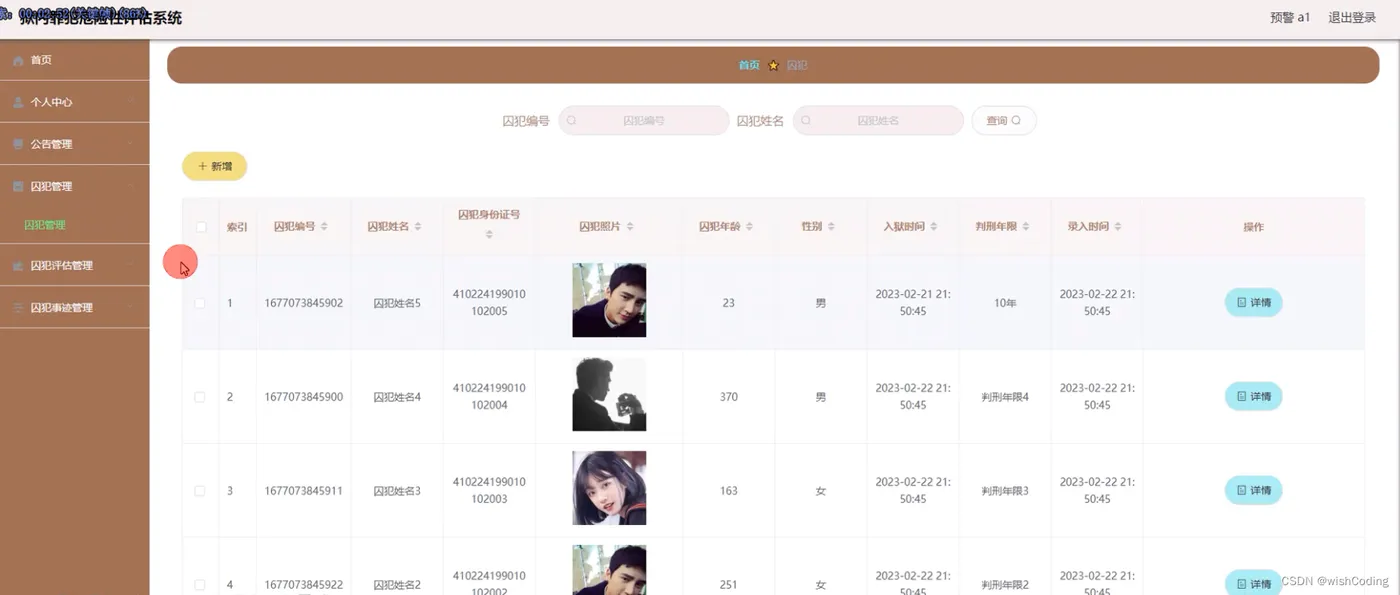Click the cell 1677073845900
1400x595 pixels.
pyautogui.click(x=304, y=397)
